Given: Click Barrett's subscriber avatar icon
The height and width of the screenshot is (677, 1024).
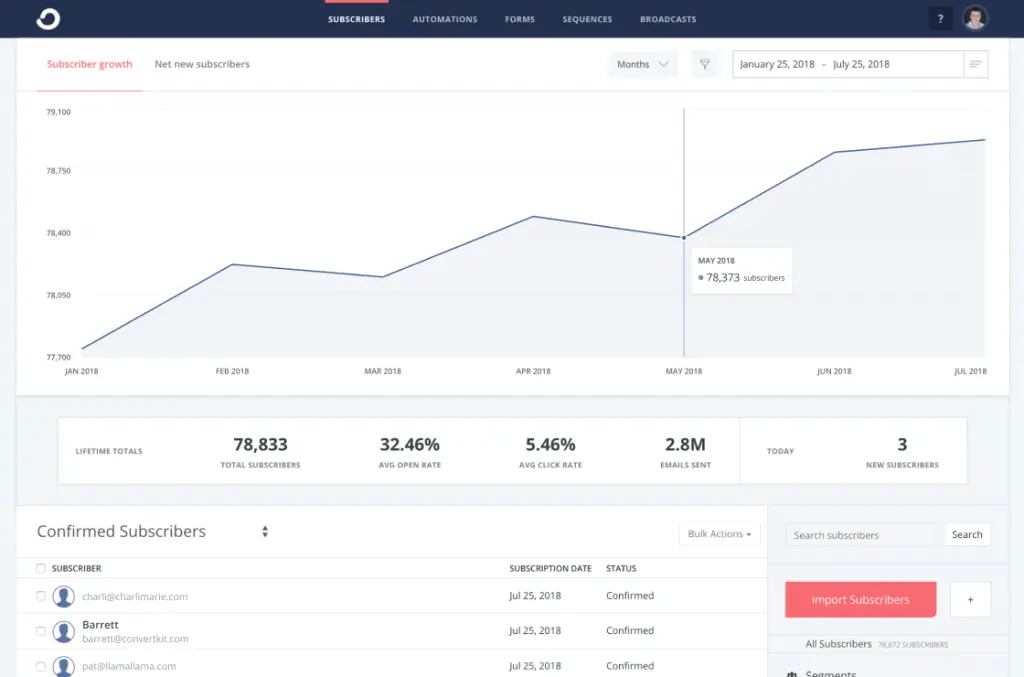Looking at the screenshot, I should point(64,630).
